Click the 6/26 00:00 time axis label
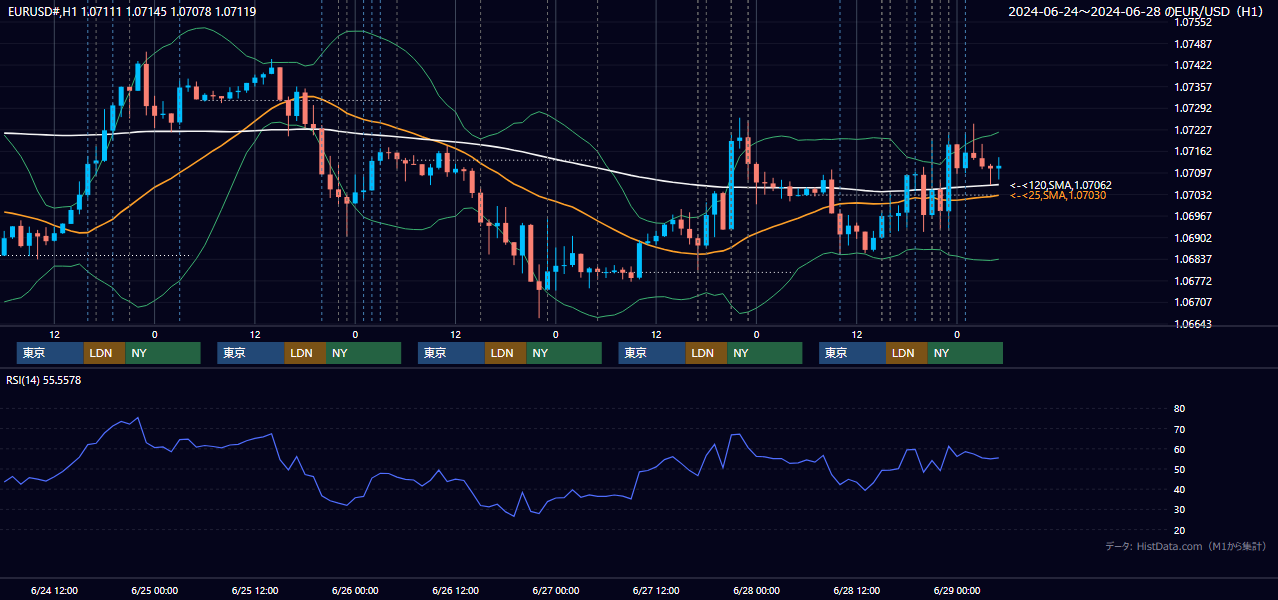The image size is (1278, 600). point(355,590)
